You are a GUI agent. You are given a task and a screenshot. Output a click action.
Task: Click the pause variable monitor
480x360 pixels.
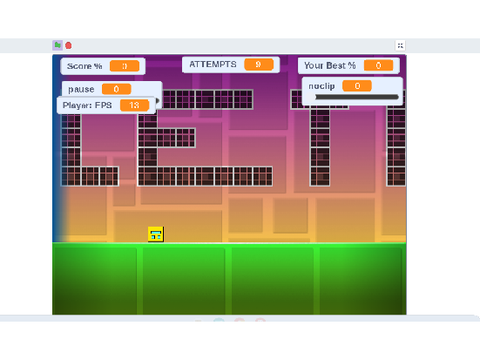pos(112,89)
